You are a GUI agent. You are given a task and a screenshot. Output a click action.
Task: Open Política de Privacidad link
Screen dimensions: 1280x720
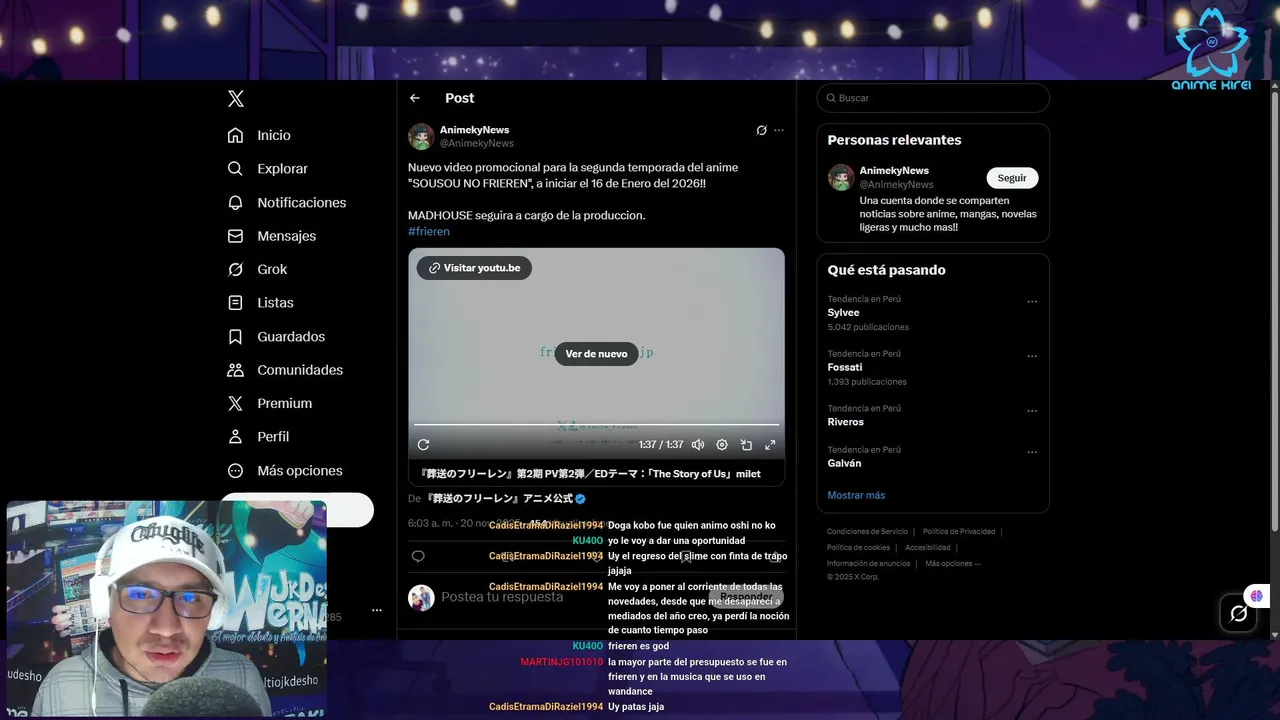[959, 532]
